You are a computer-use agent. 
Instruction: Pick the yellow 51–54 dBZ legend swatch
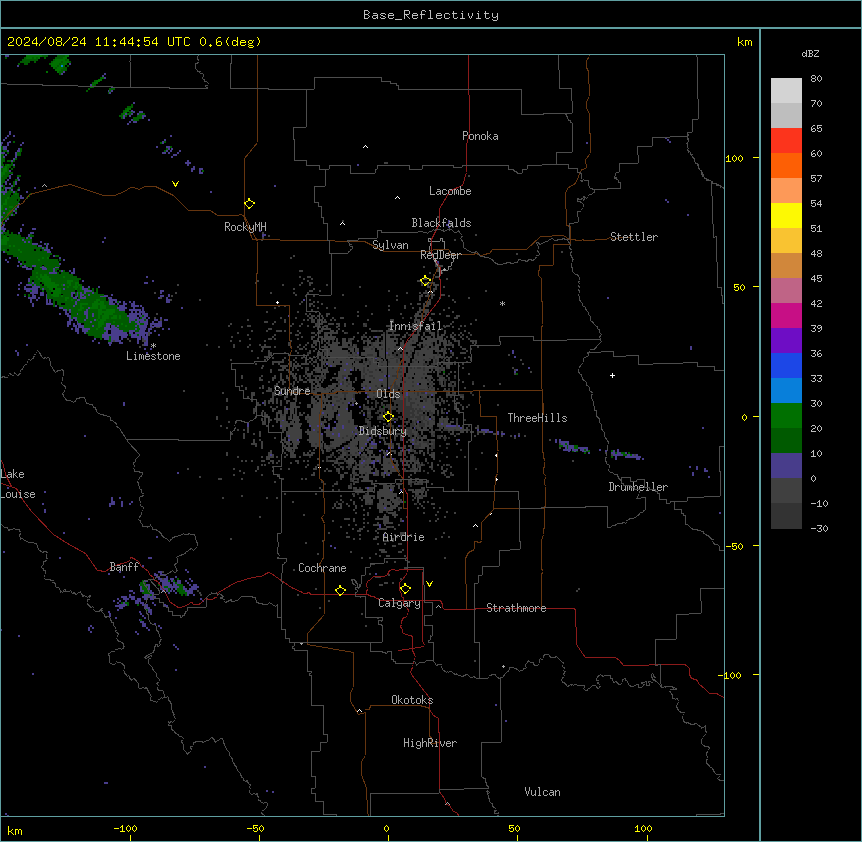786,216
